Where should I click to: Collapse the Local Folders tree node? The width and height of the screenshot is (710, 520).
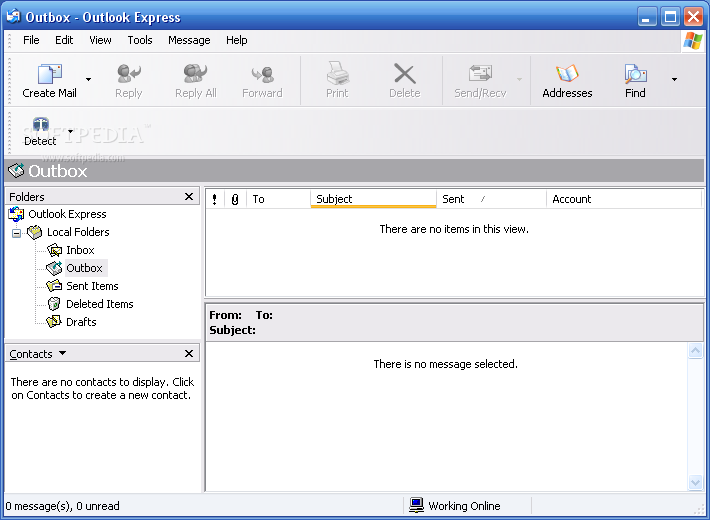[x=16, y=233]
